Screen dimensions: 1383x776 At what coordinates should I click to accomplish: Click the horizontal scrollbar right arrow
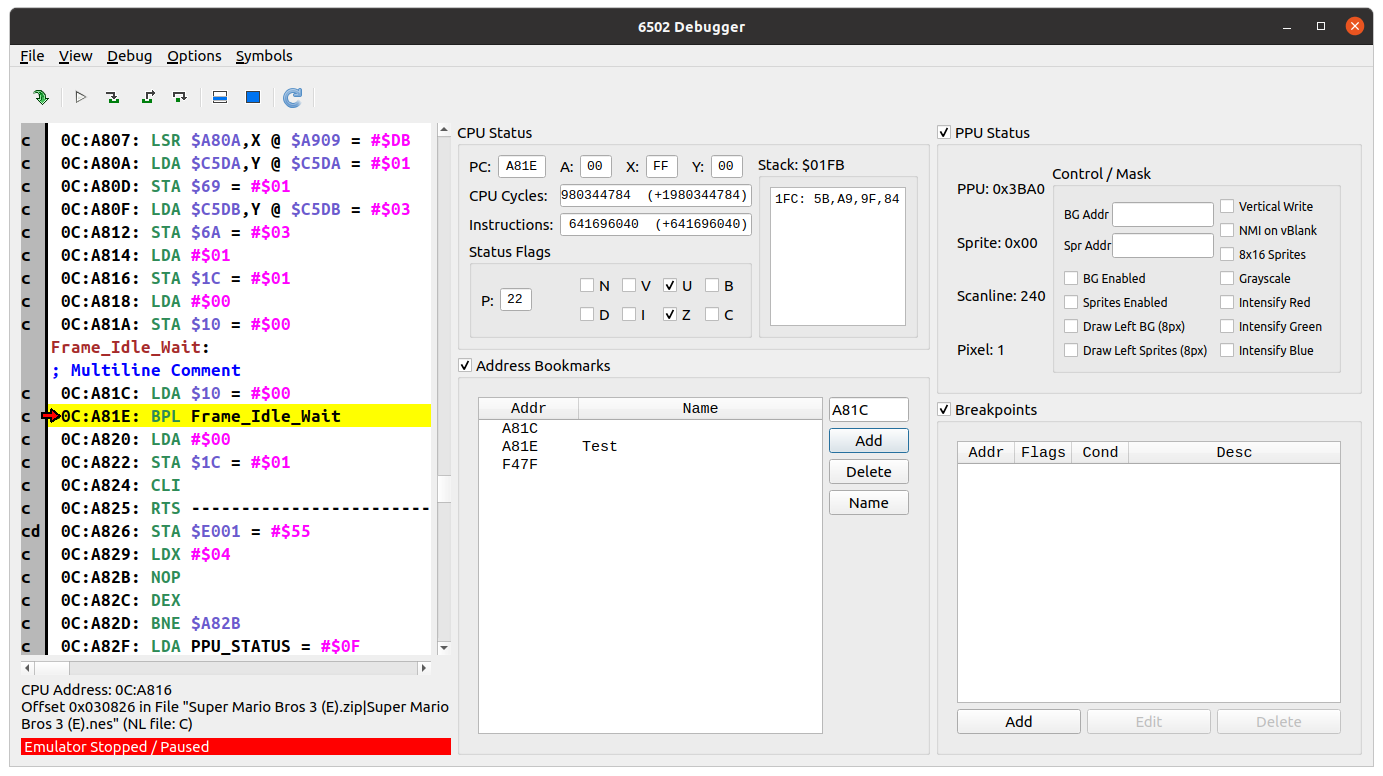[424, 667]
